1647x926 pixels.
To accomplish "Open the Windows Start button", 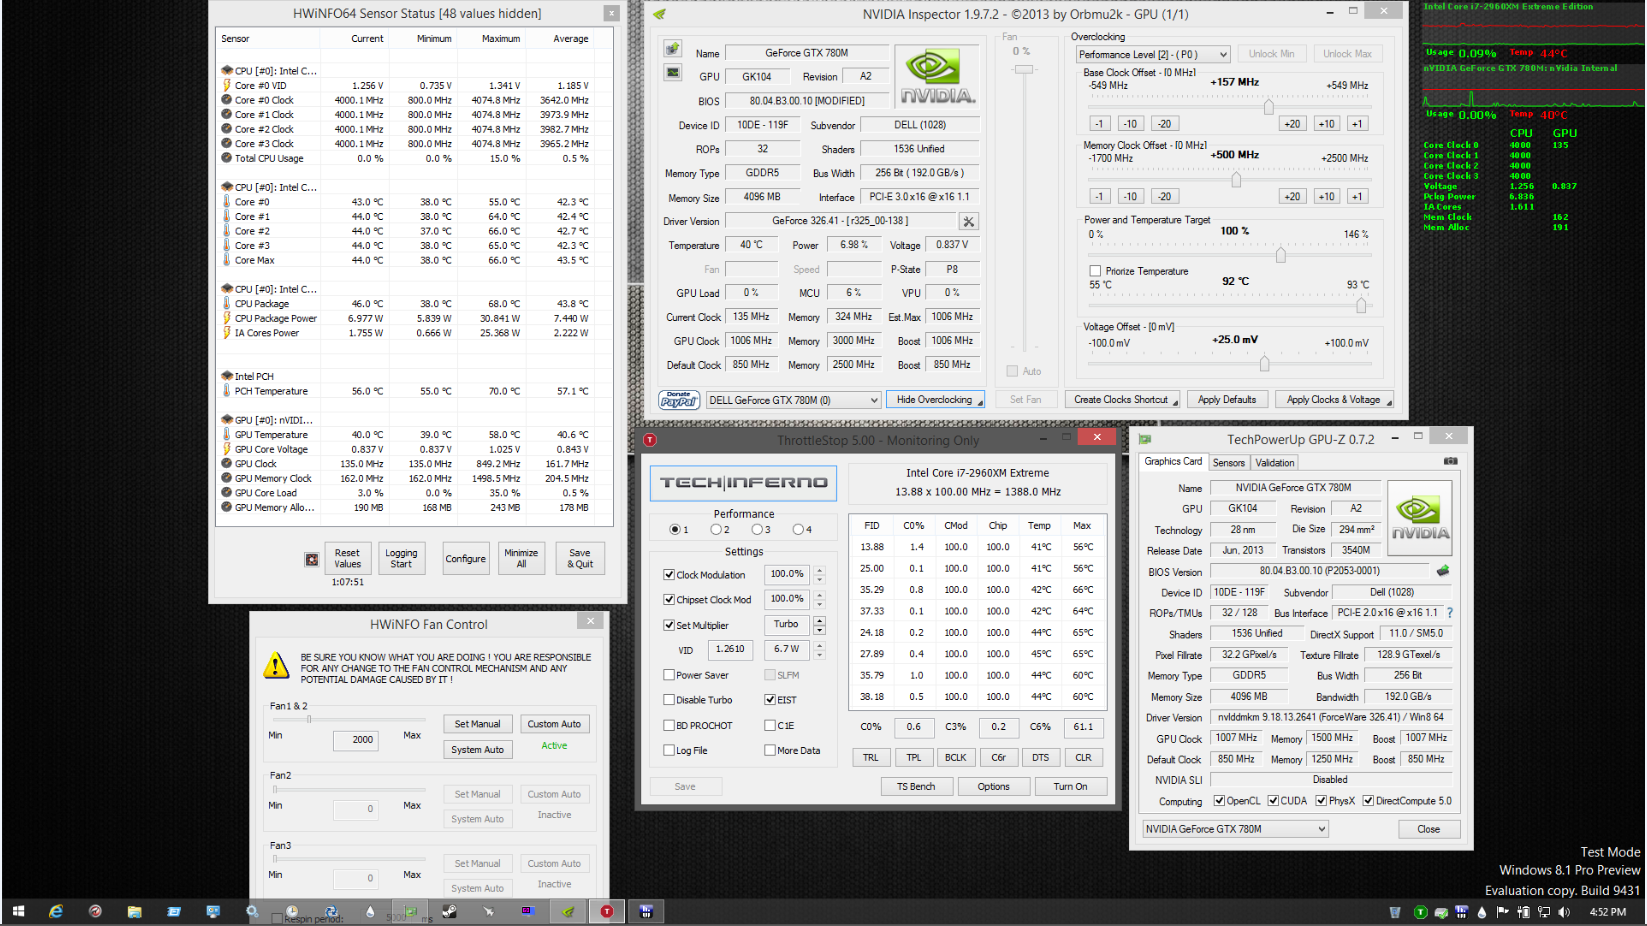I will point(18,911).
